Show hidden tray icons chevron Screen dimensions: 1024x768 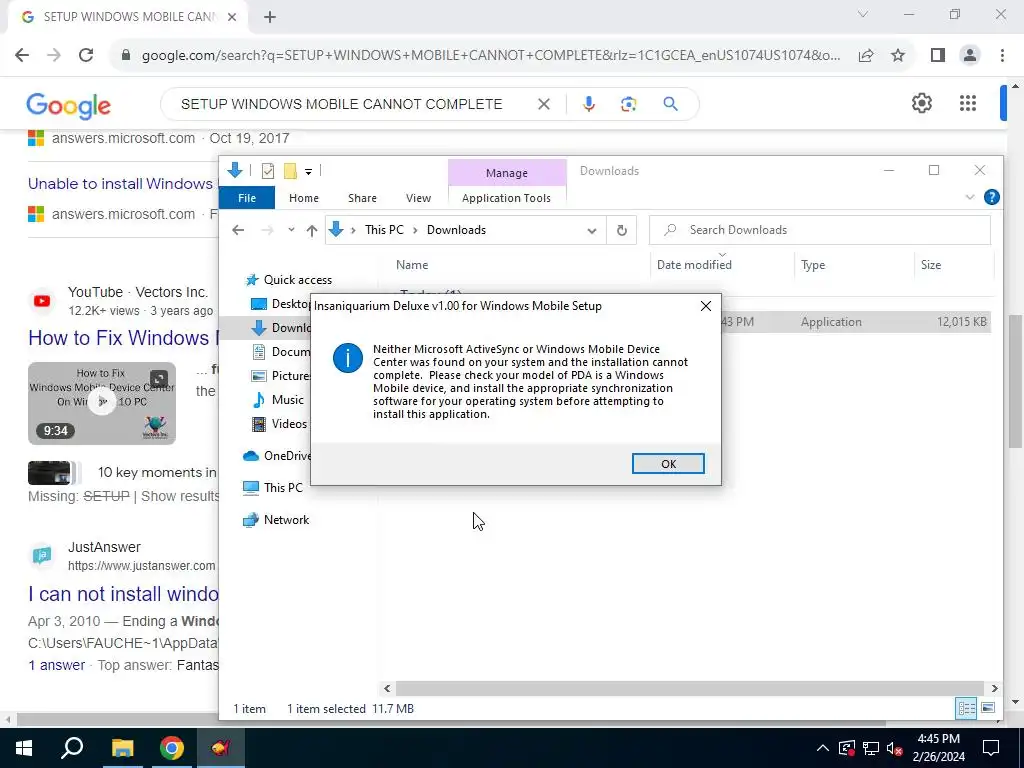[823, 748]
